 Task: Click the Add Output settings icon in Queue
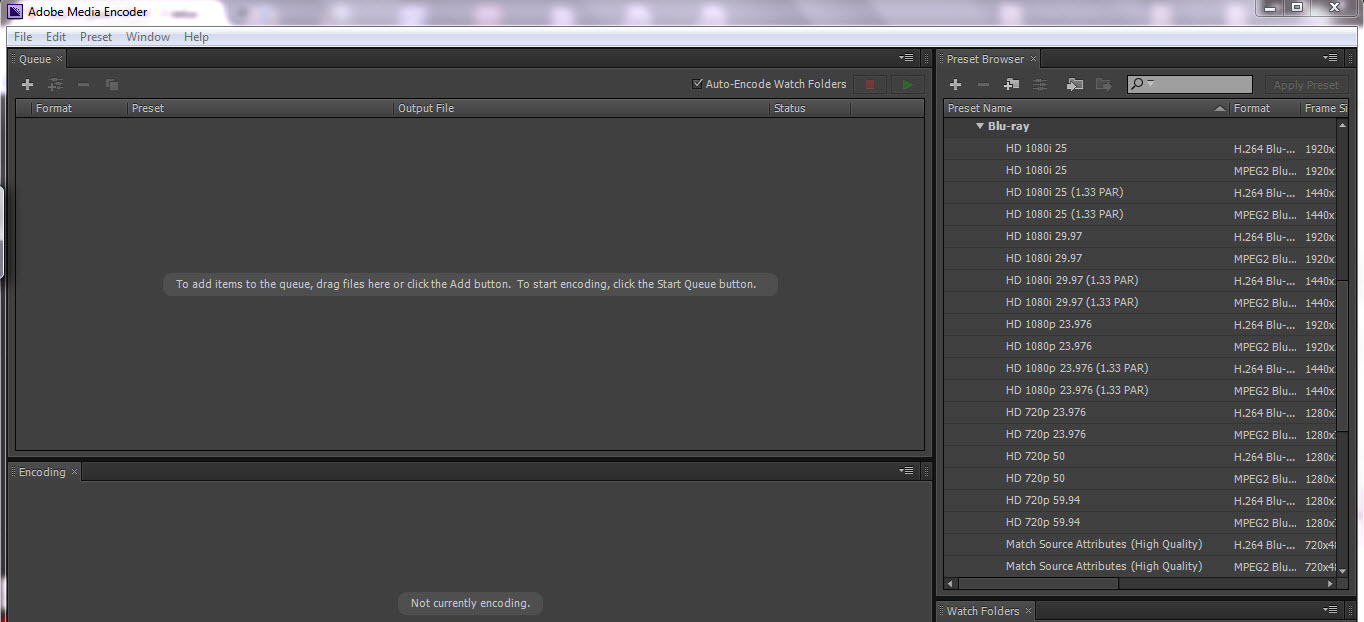55,85
